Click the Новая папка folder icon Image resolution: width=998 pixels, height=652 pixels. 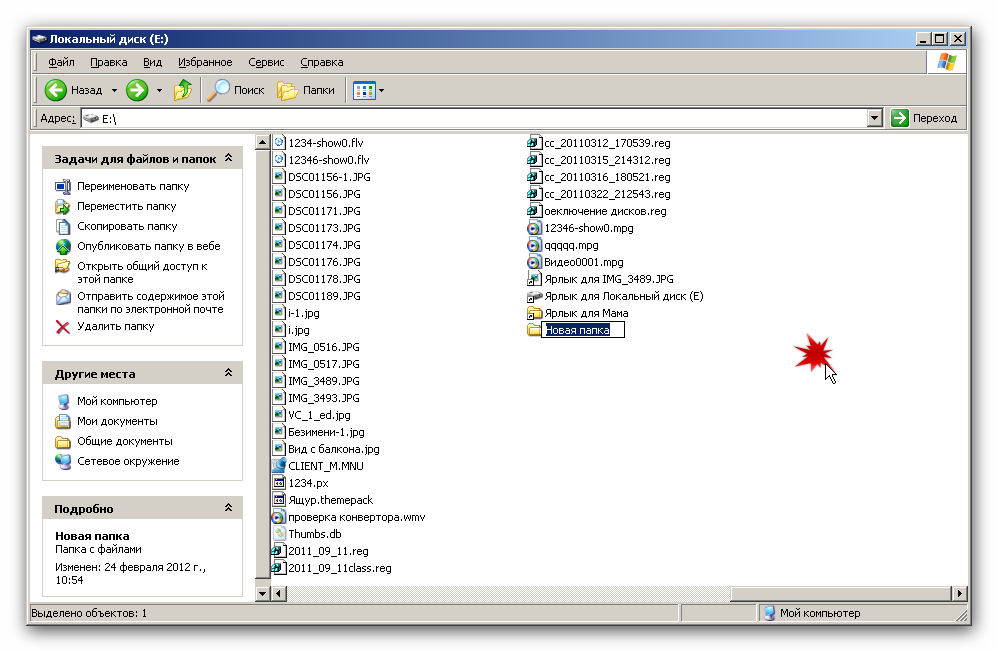(533, 330)
